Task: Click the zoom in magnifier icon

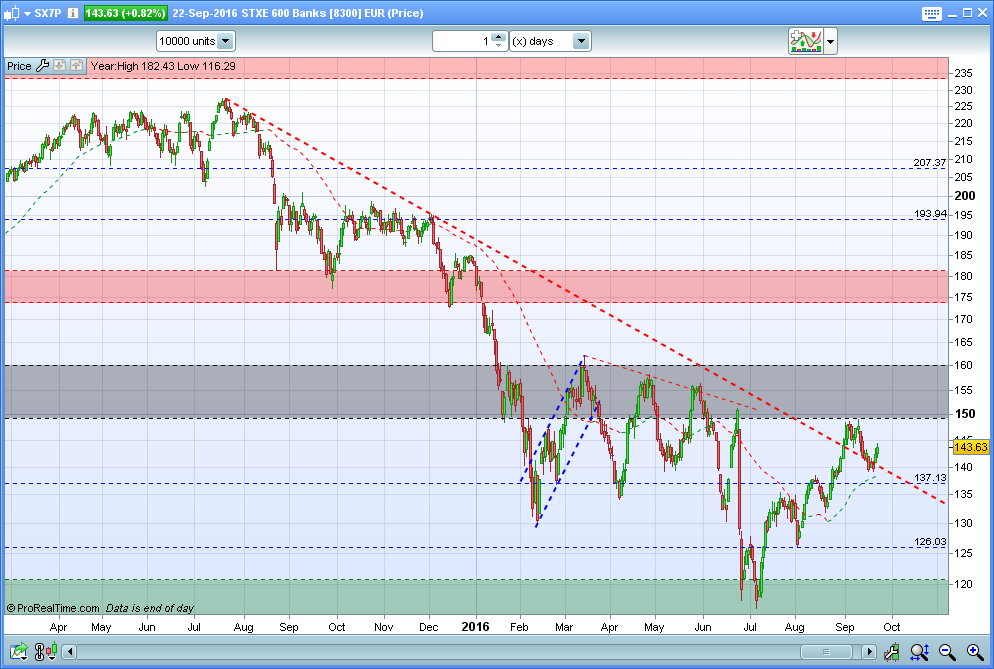Action: coord(975,651)
